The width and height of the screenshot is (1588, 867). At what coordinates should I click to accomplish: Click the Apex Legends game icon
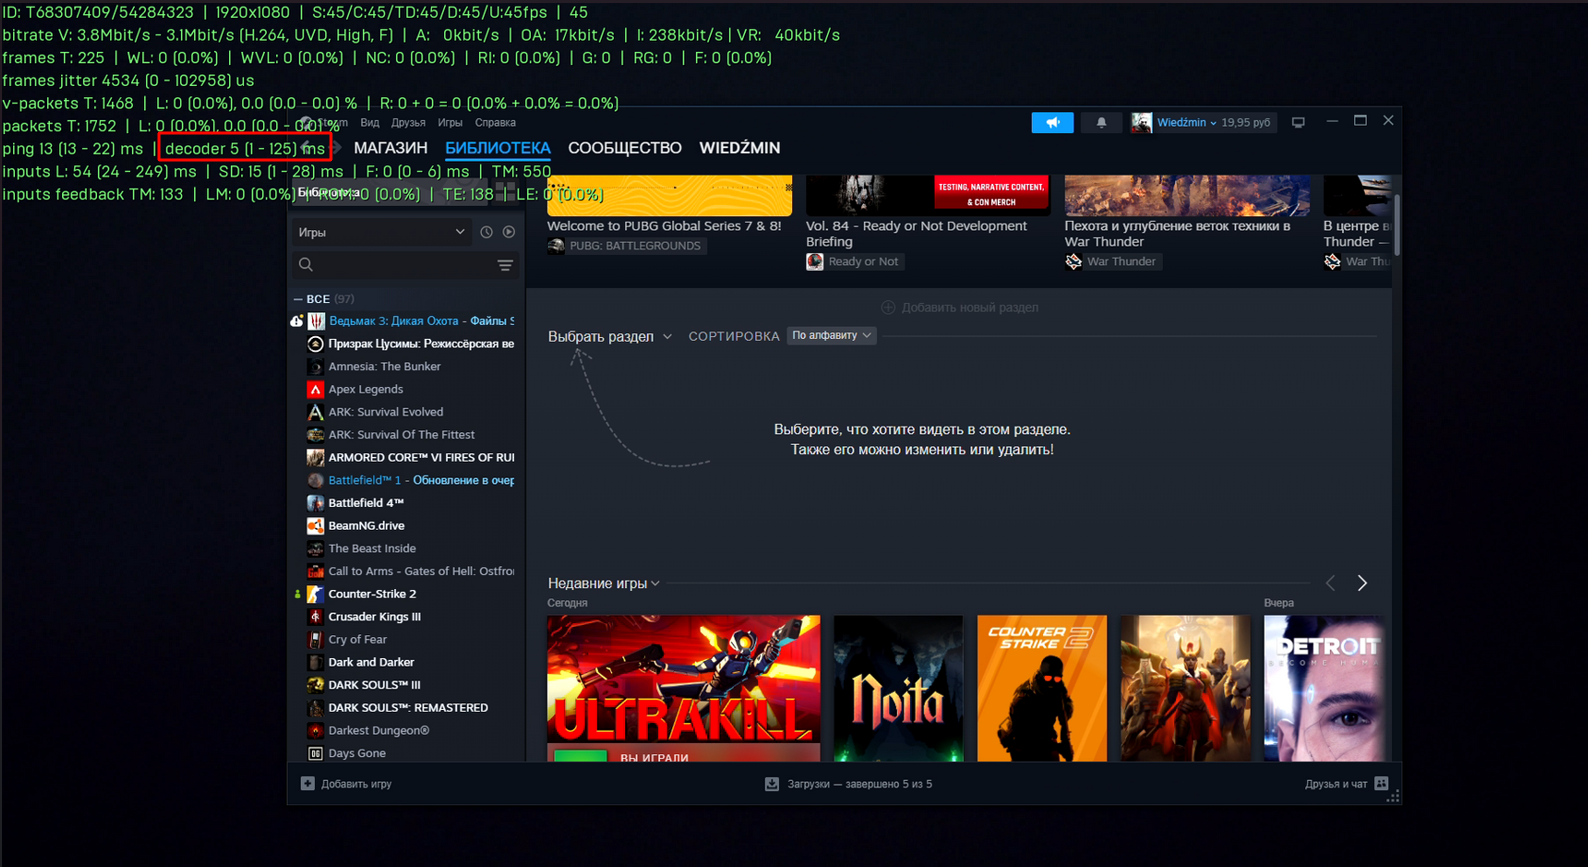click(315, 389)
